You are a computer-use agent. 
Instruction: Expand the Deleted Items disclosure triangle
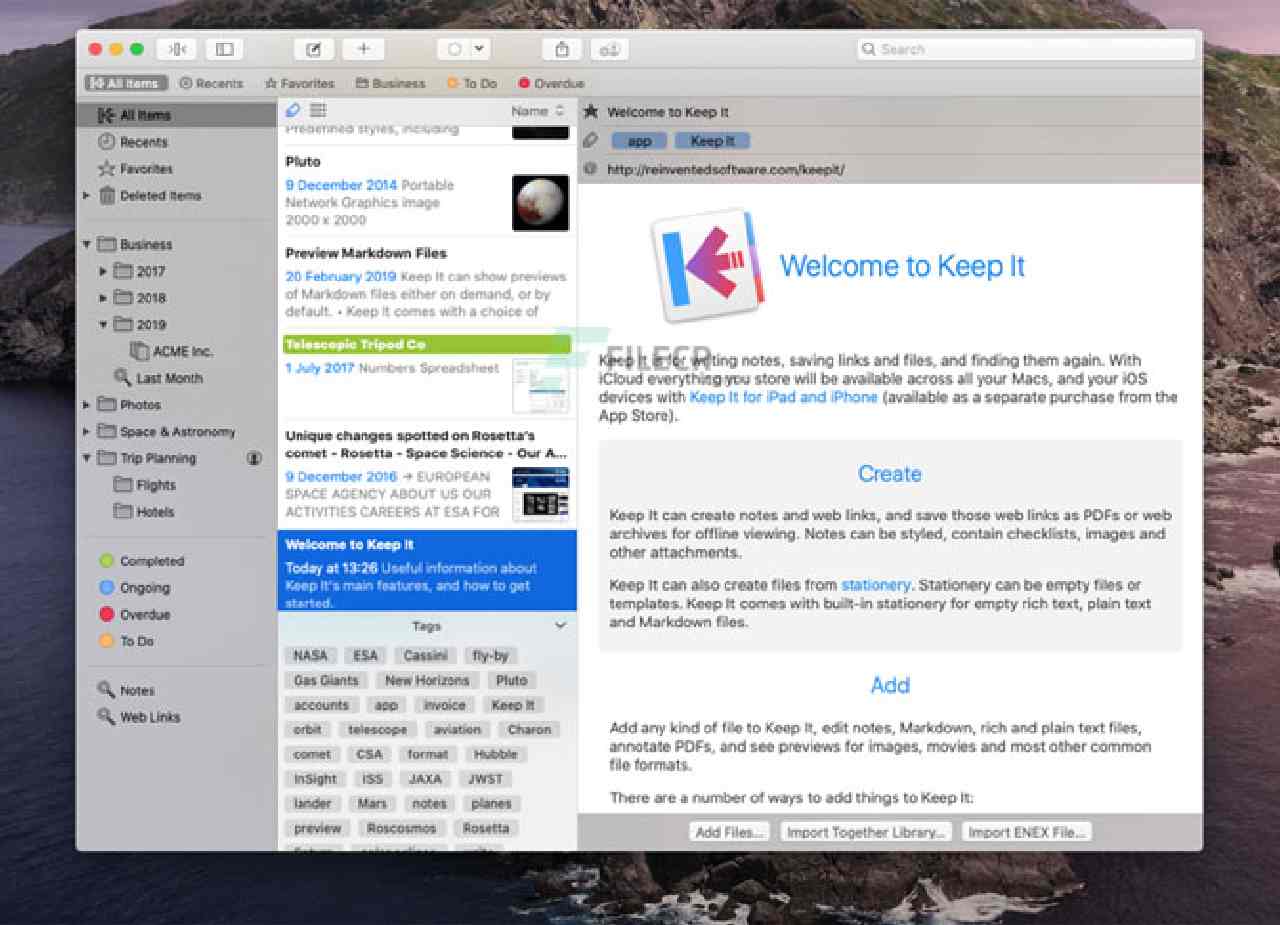coord(87,196)
